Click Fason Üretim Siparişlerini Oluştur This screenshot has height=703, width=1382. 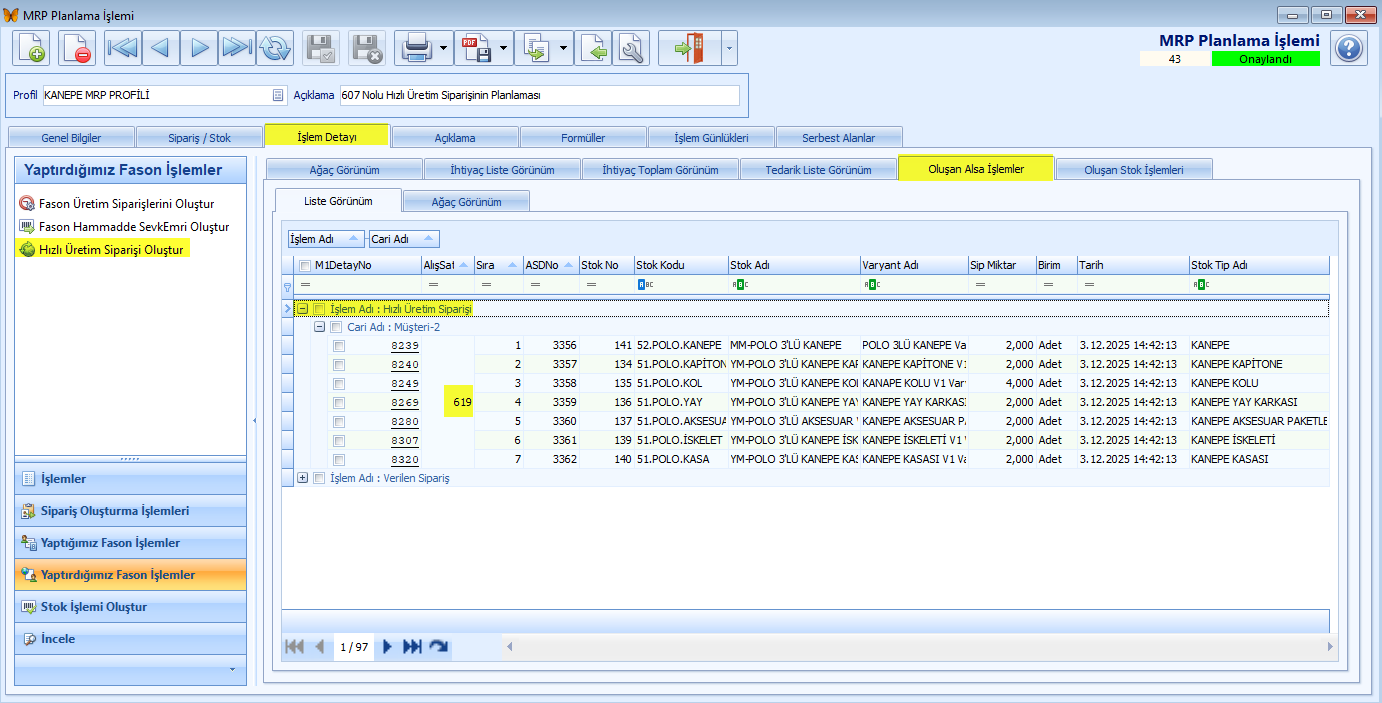126,203
